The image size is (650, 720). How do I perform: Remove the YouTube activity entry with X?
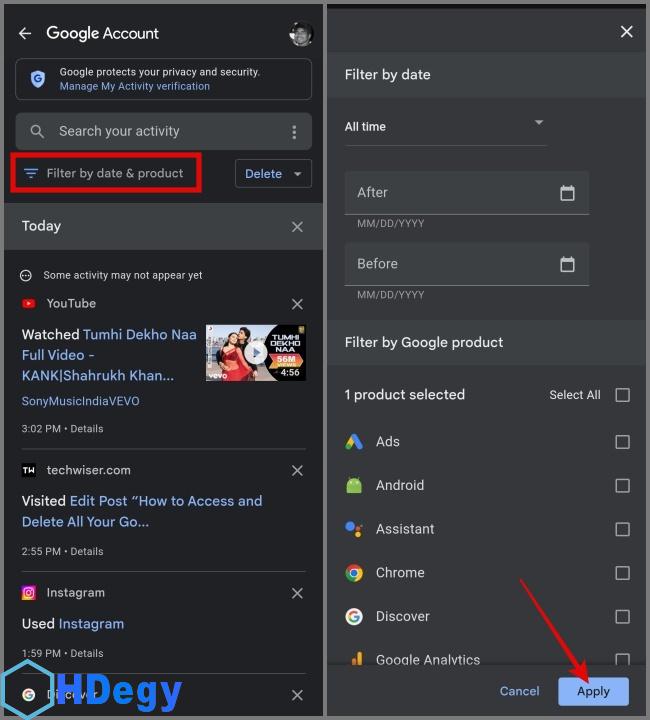click(297, 304)
